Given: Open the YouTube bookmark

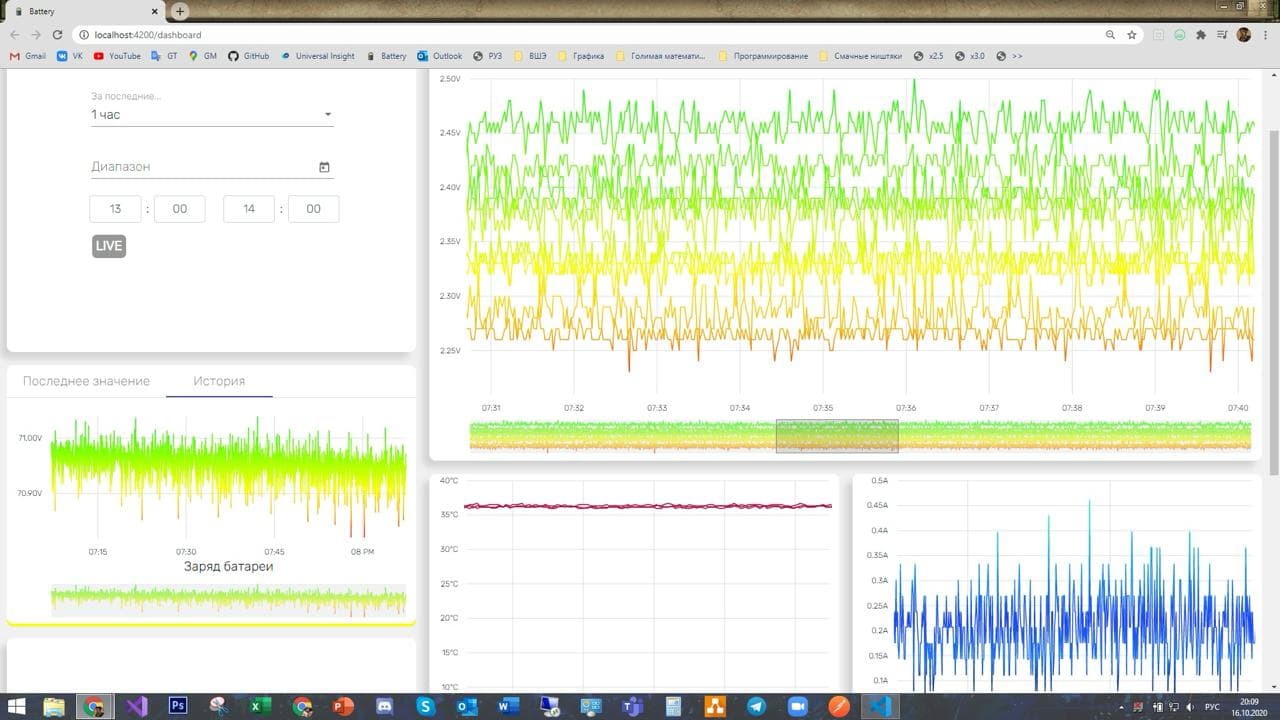Looking at the screenshot, I should (117, 56).
